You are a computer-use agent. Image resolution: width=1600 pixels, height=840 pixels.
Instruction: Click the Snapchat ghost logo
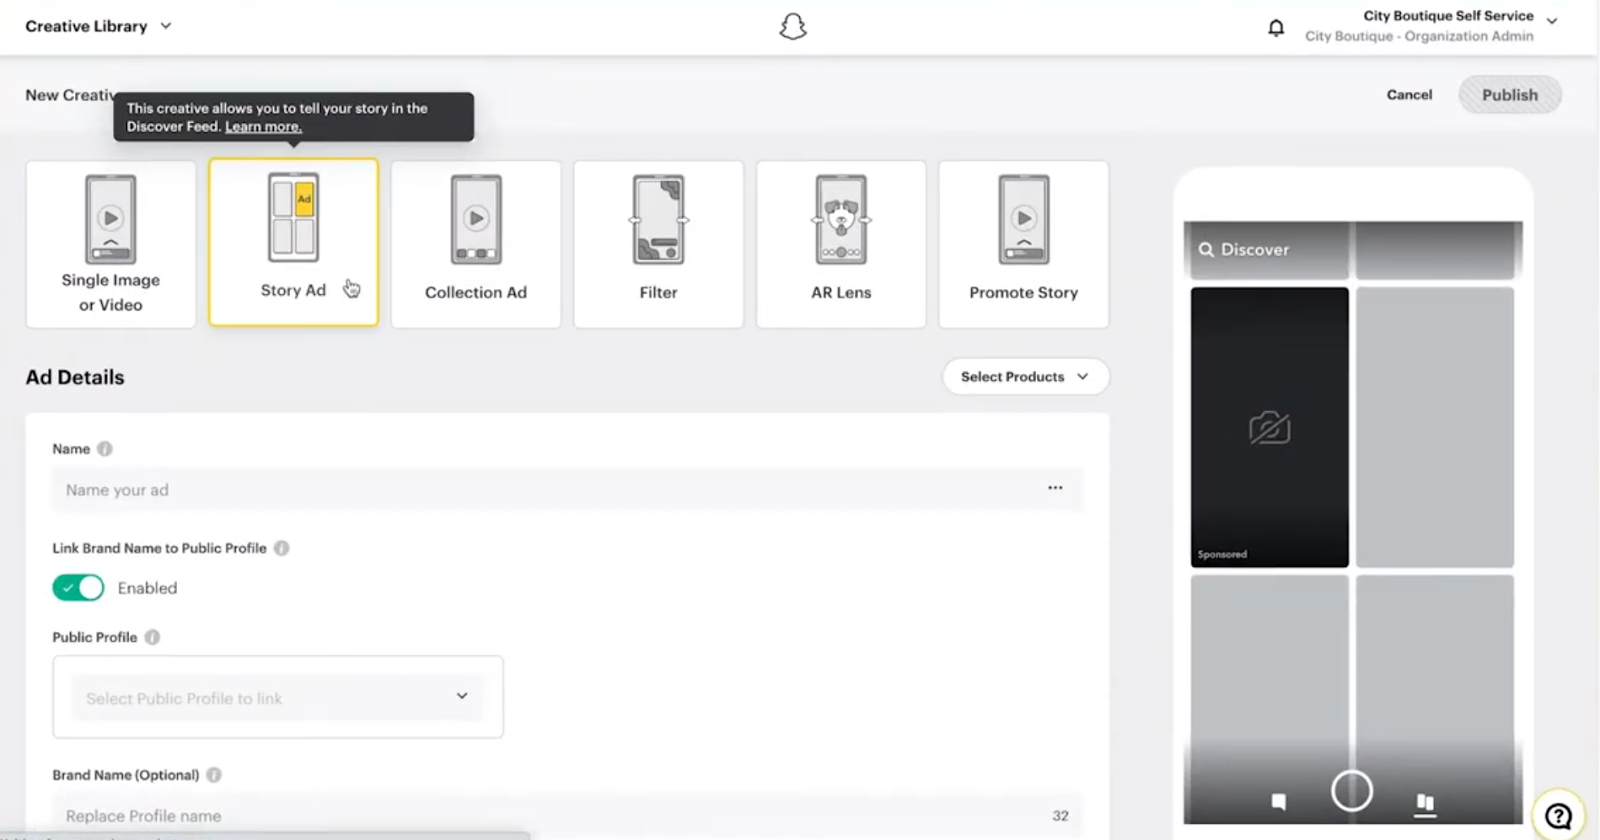(793, 26)
